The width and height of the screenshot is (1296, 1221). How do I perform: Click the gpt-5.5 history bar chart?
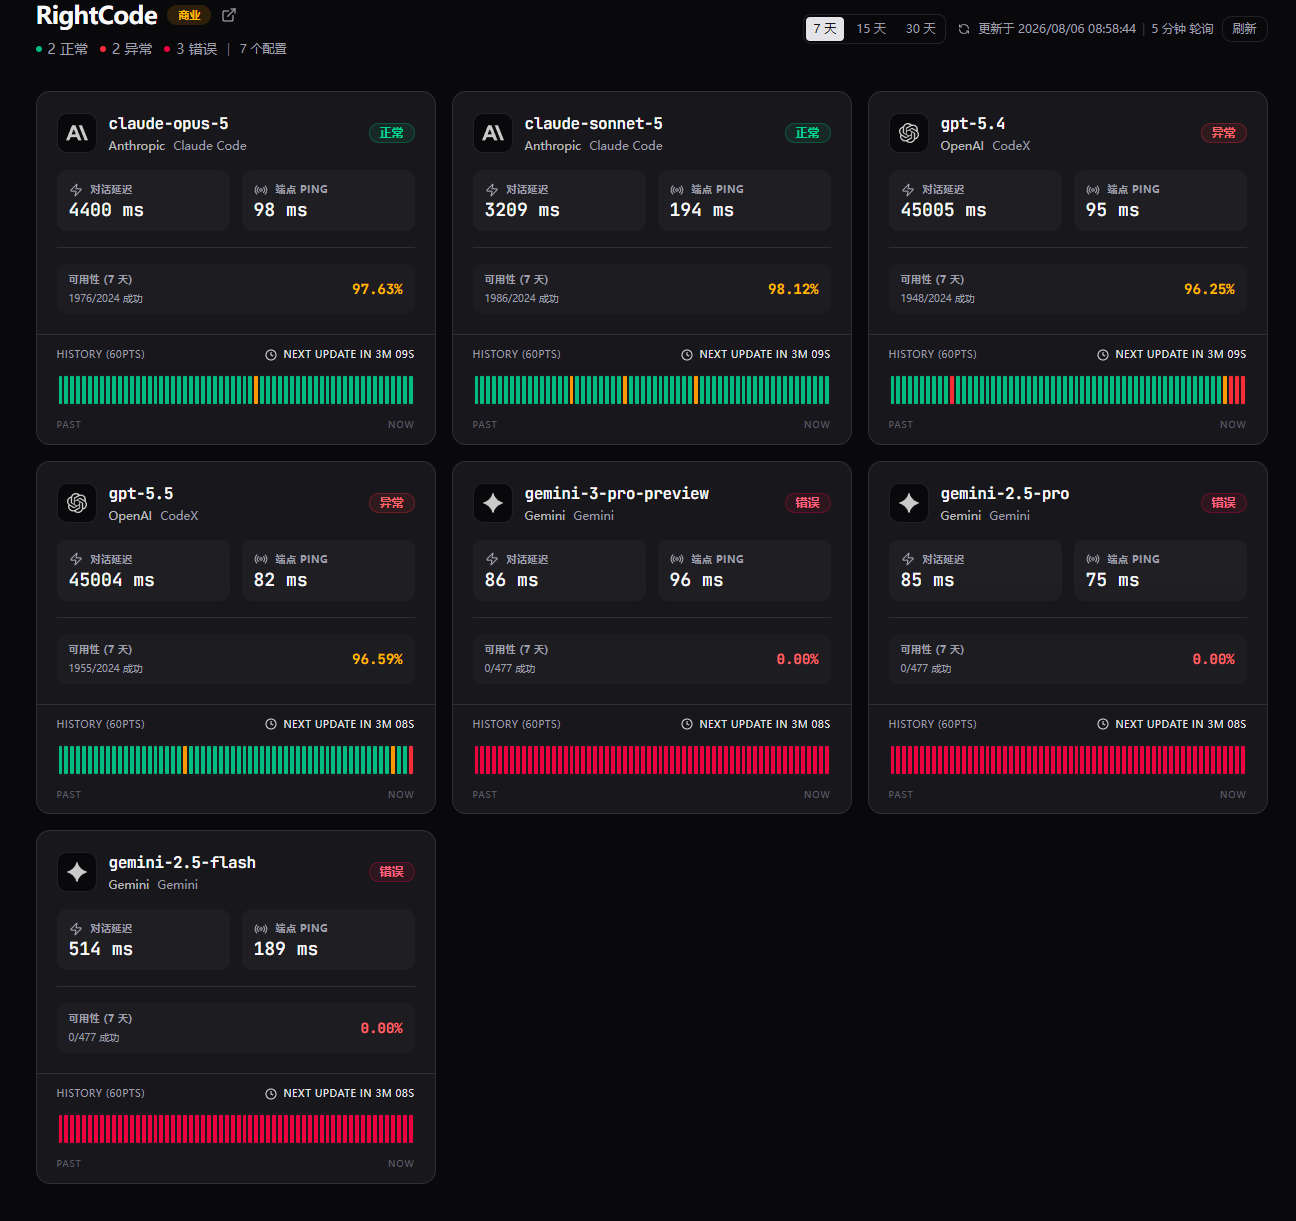click(x=236, y=760)
